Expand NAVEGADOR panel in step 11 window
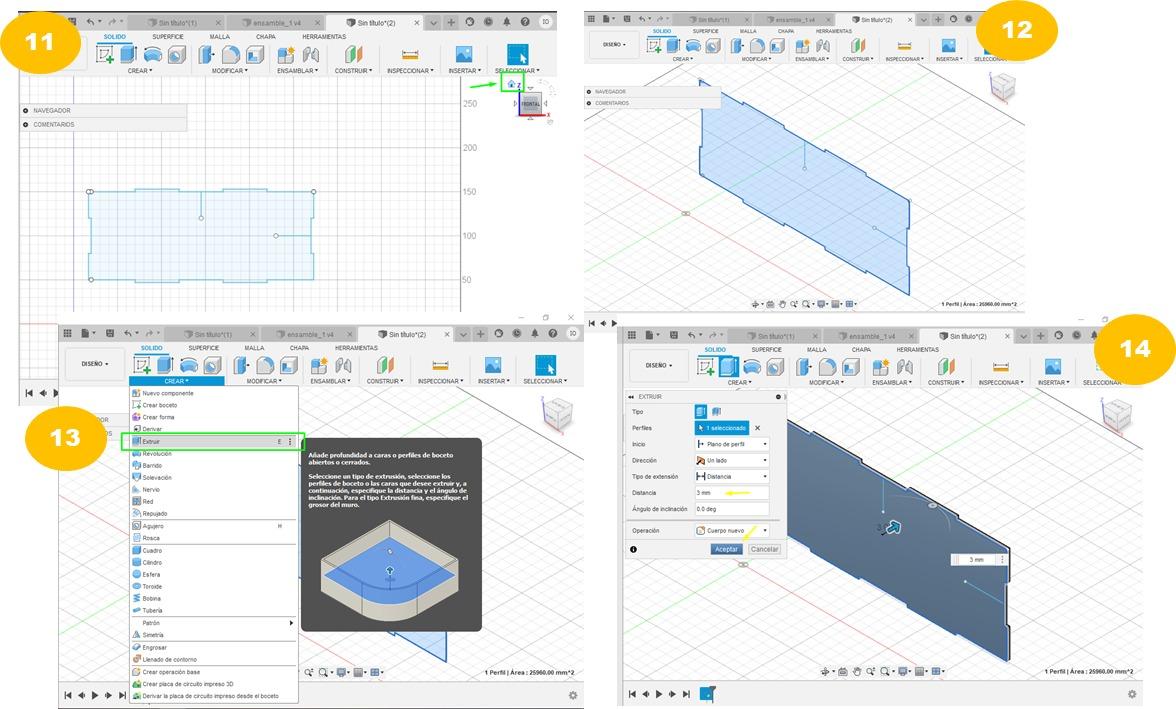This screenshot has width=1176, height=709. click(x=26, y=110)
